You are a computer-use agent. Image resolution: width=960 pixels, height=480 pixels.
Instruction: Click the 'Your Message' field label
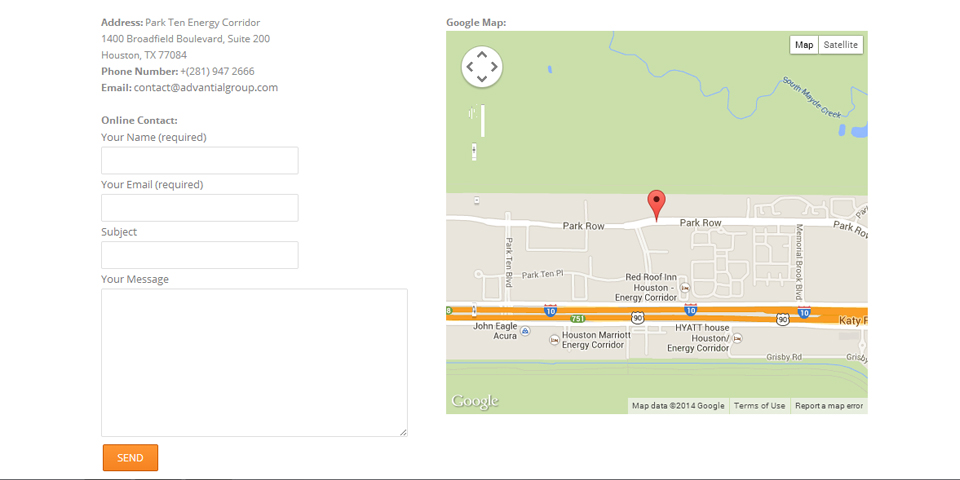pyautogui.click(x=135, y=279)
